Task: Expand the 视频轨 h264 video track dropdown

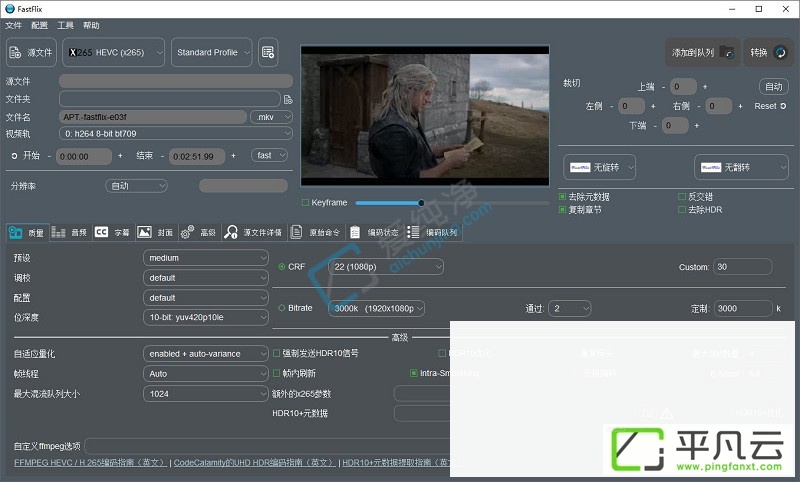Action: point(176,134)
